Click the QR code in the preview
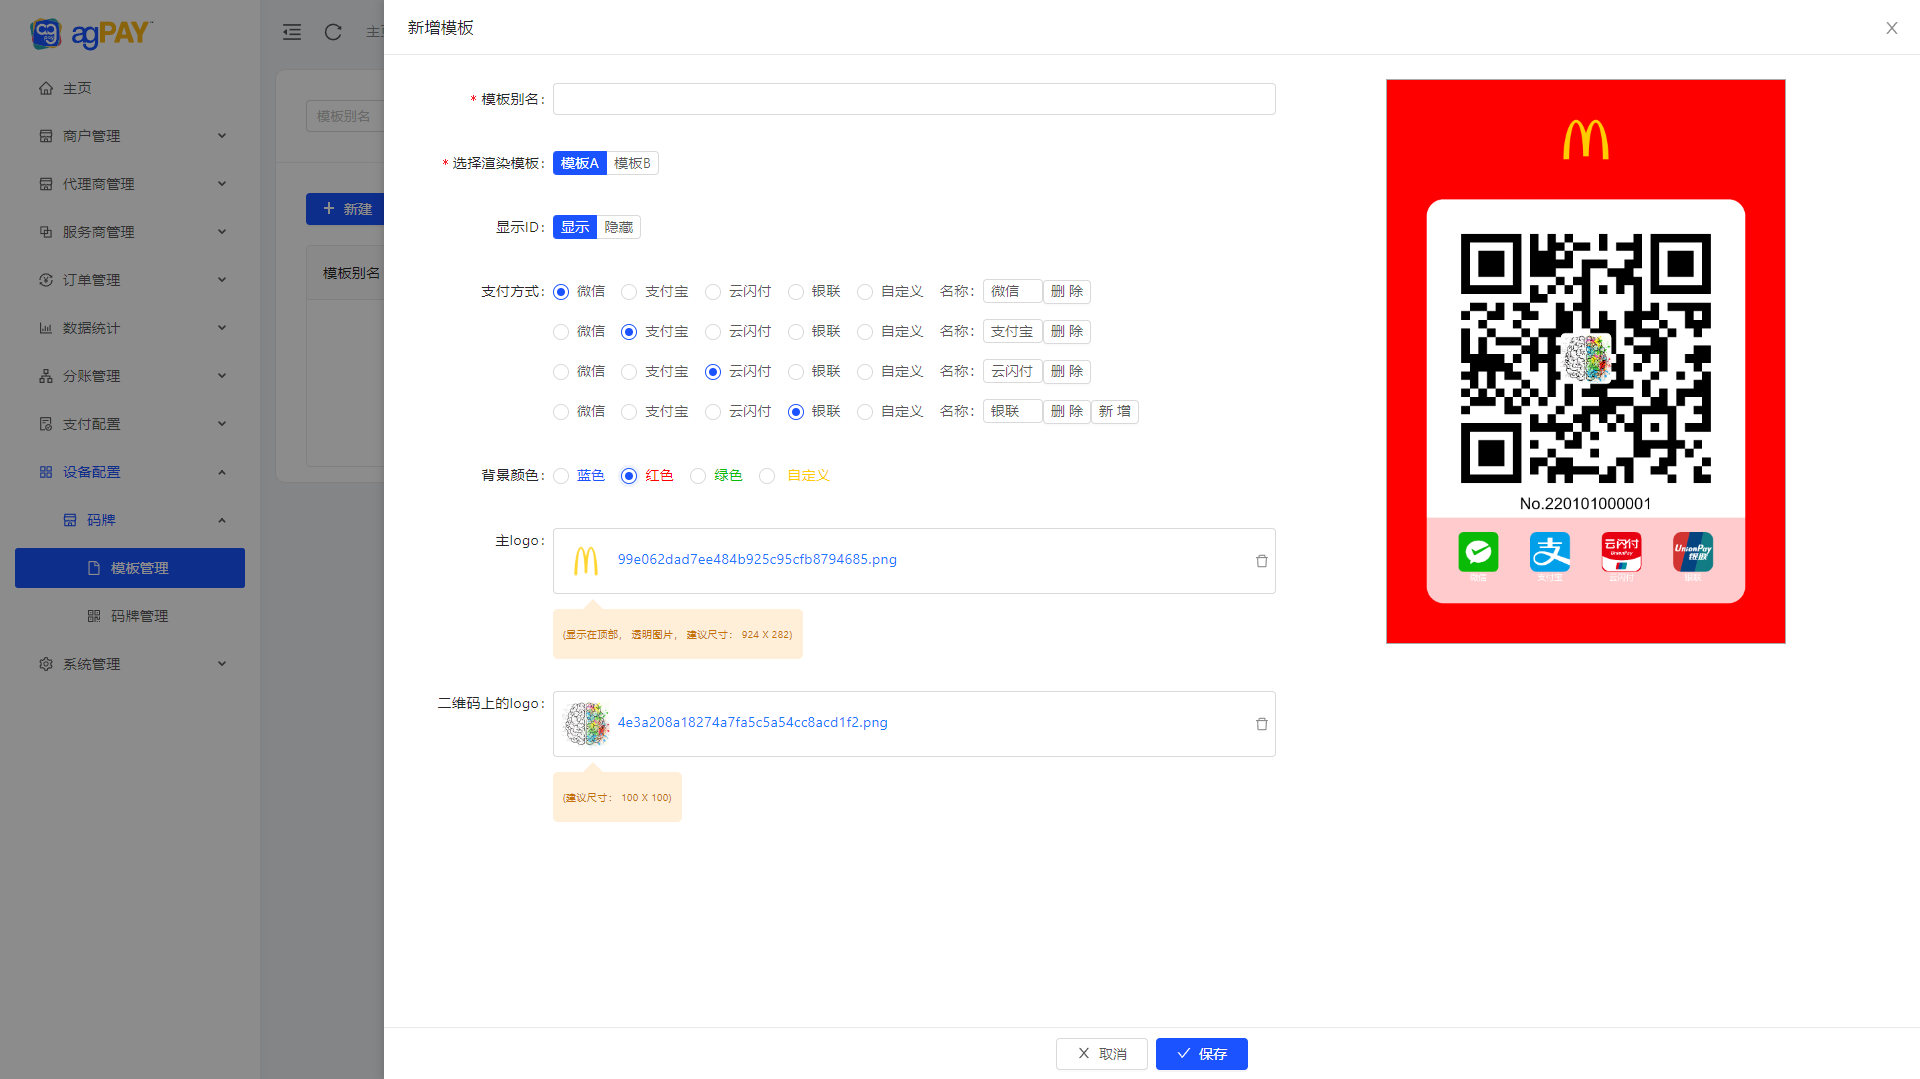 point(1586,358)
